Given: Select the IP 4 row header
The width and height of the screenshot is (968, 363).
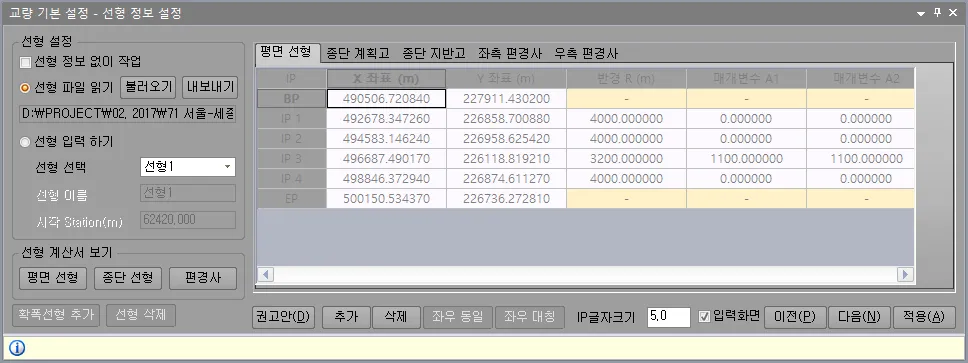Looking at the screenshot, I should click(x=291, y=179).
